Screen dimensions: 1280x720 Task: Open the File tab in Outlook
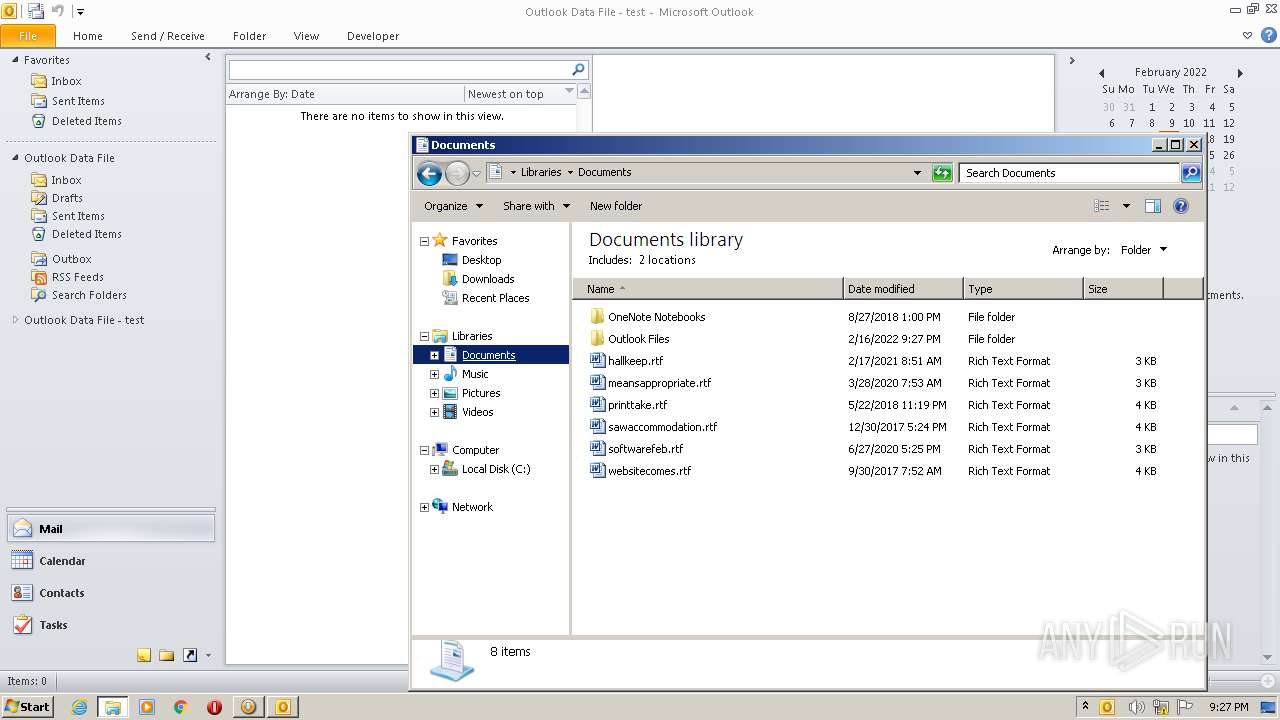(28, 36)
